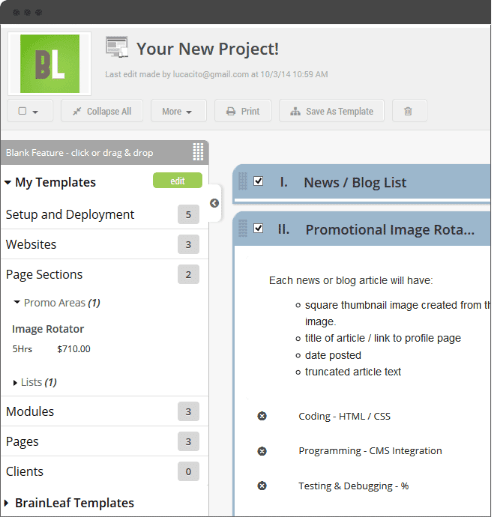492x517 pixels.
Task: Collapse the My Templates section
Action: (51, 182)
